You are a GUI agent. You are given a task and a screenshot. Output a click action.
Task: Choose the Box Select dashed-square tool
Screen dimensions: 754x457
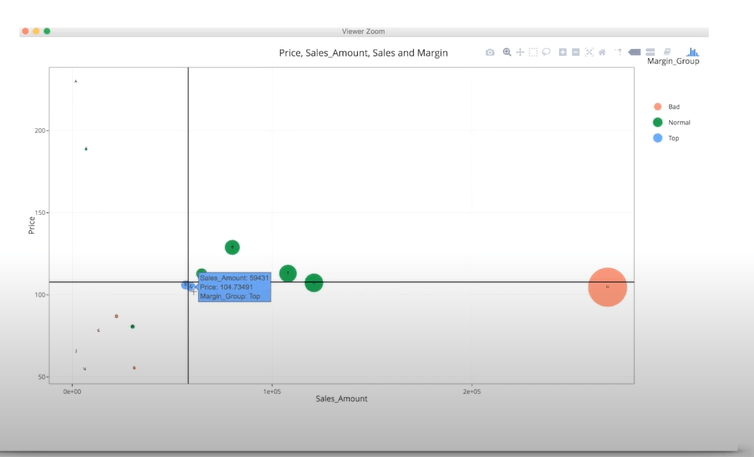(x=533, y=52)
